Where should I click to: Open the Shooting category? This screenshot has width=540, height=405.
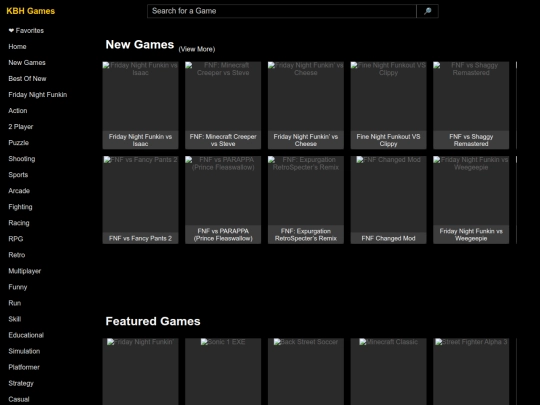[x=22, y=159]
